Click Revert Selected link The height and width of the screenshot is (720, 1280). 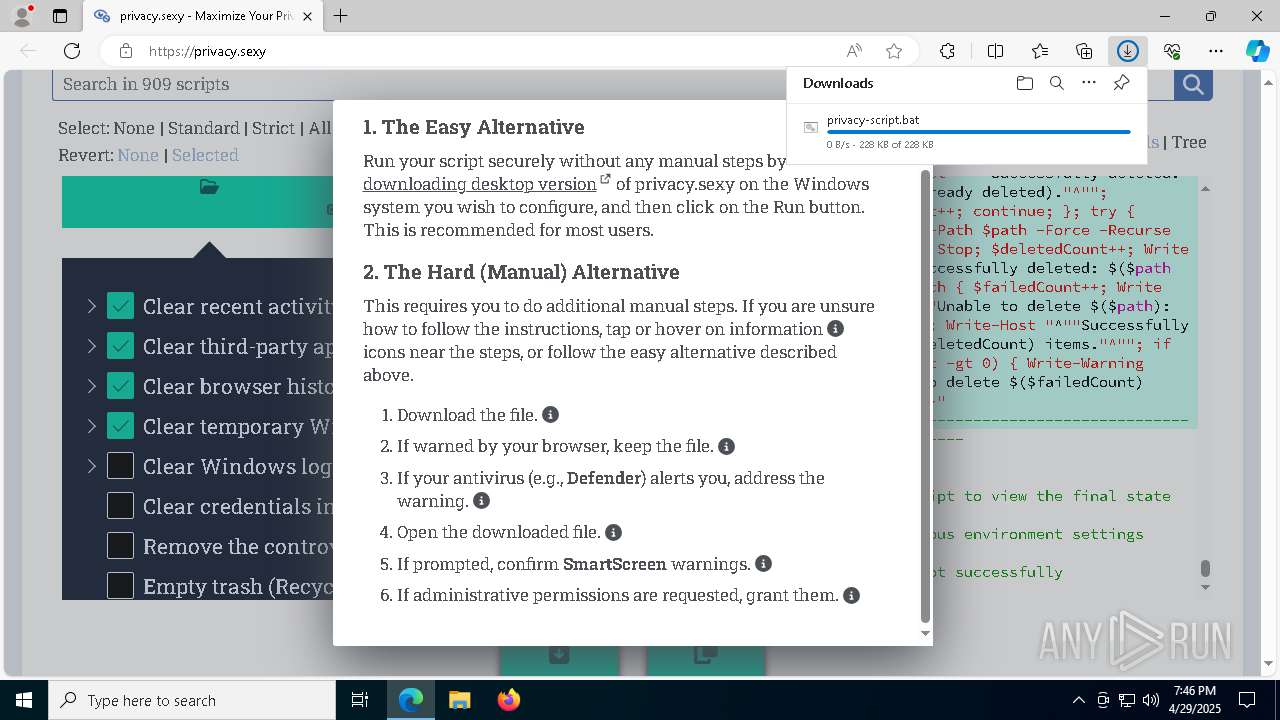(x=205, y=155)
